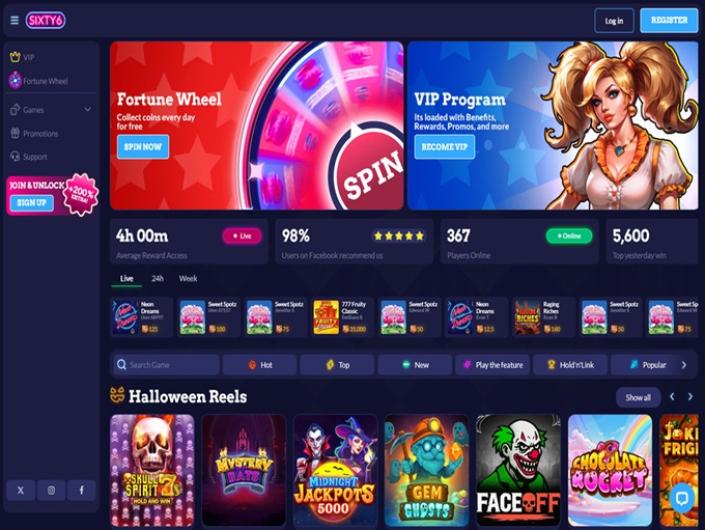Filter games by Hold'n'Link

point(570,365)
